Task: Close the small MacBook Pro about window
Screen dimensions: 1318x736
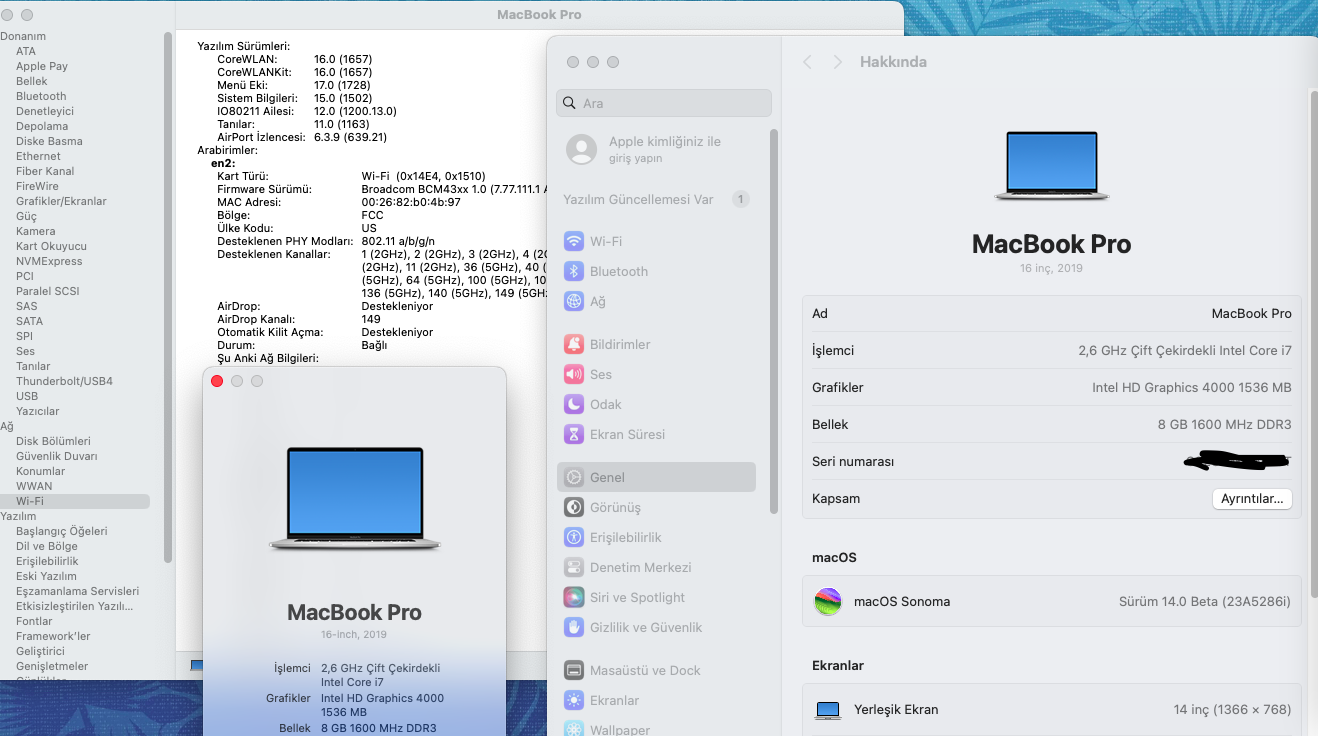Action: [x=217, y=381]
